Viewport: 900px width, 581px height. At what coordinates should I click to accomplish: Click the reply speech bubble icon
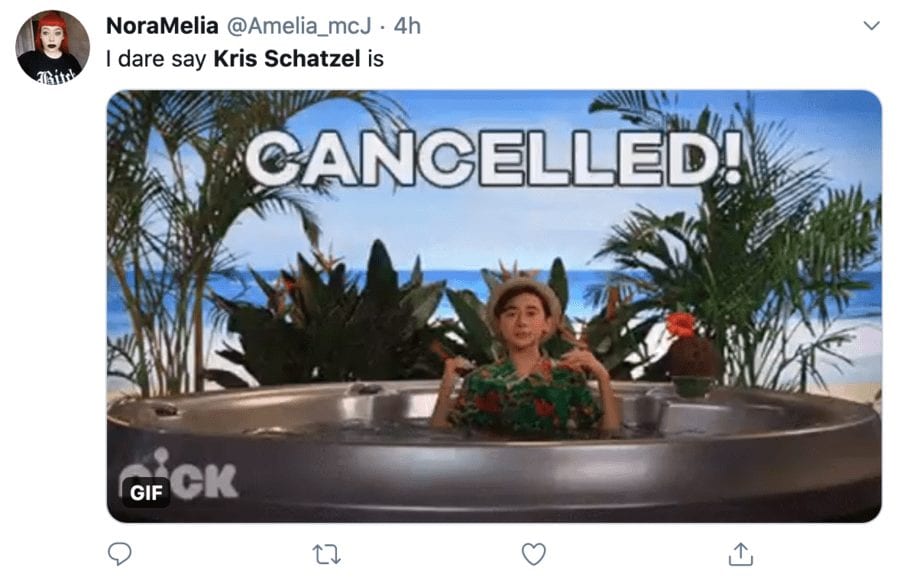[x=119, y=554]
